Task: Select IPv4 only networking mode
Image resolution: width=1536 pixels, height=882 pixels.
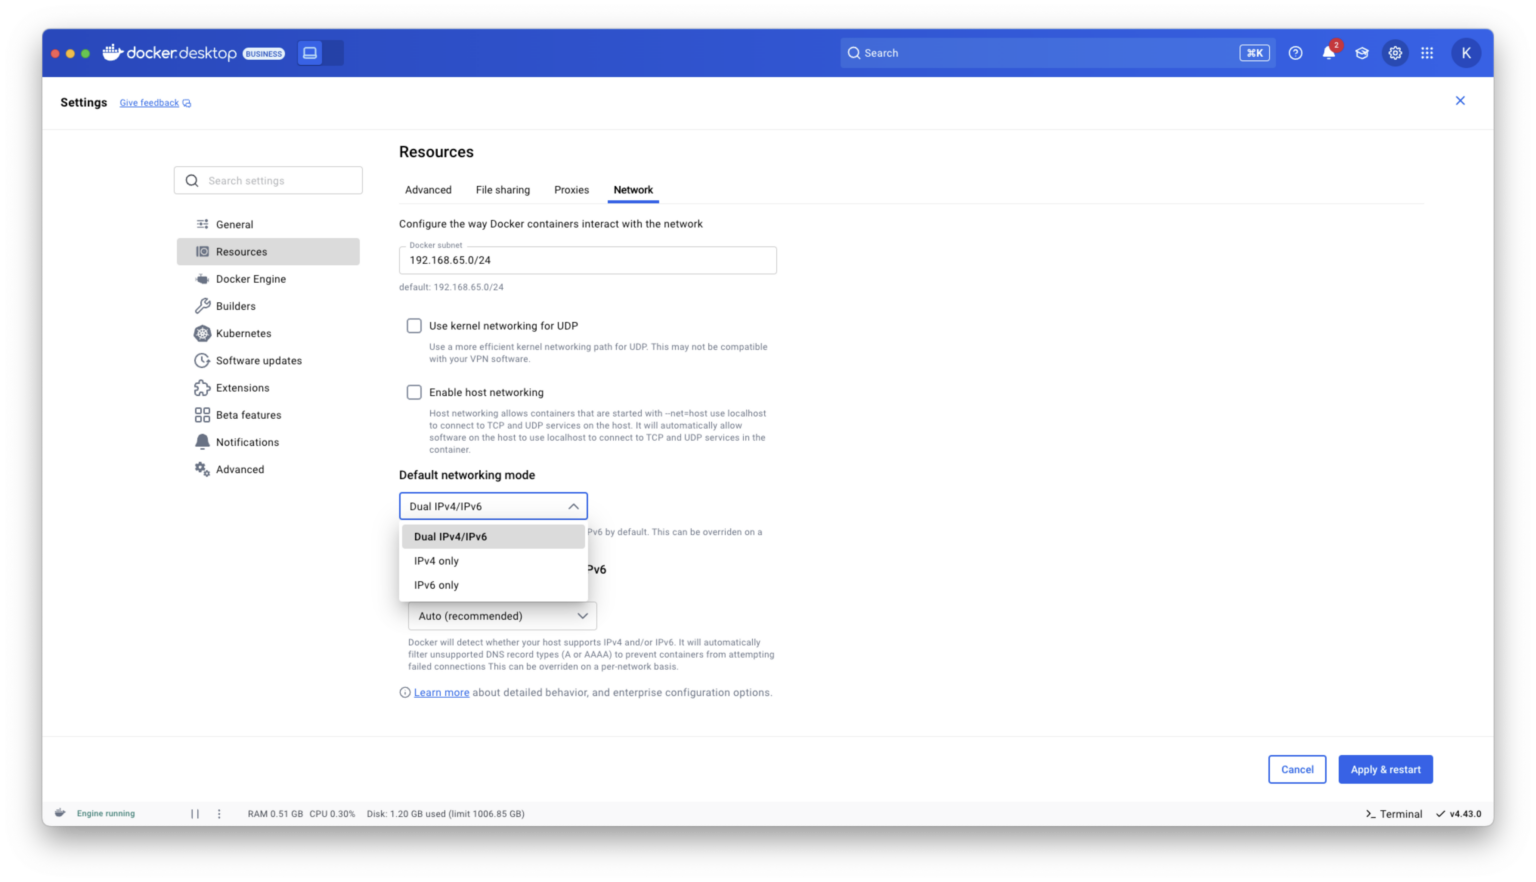Action: [x=436, y=561]
